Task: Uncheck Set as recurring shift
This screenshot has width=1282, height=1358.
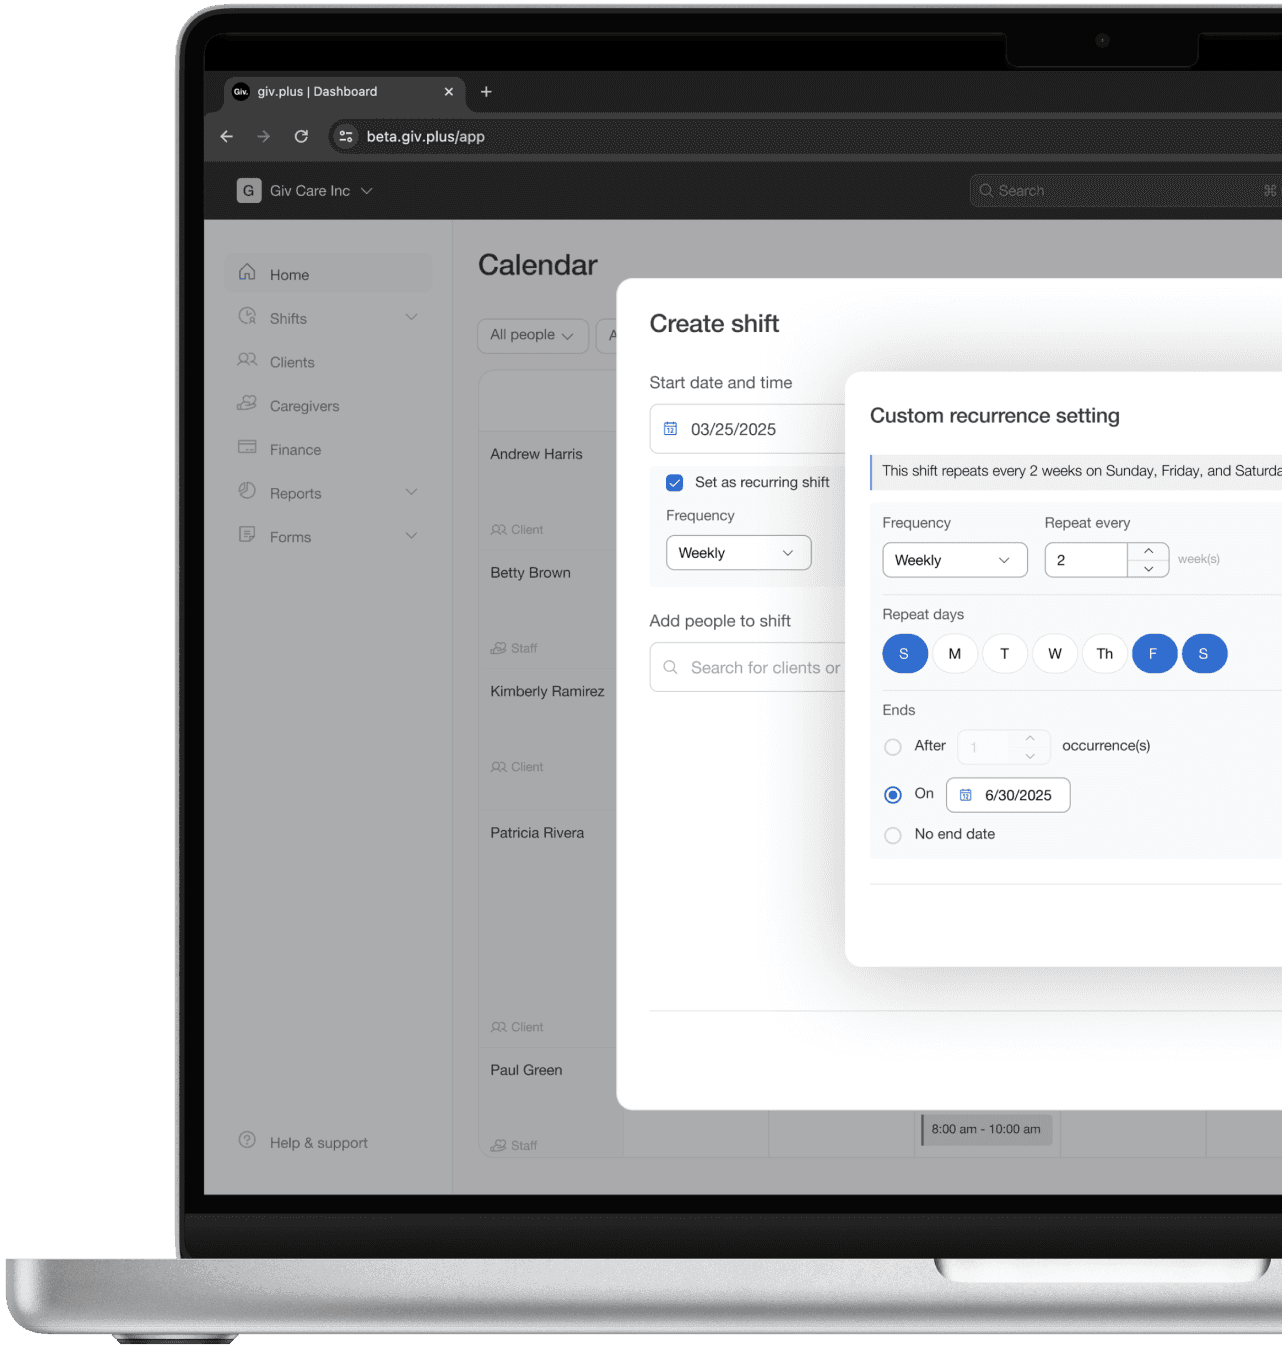Action: pyautogui.click(x=675, y=482)
